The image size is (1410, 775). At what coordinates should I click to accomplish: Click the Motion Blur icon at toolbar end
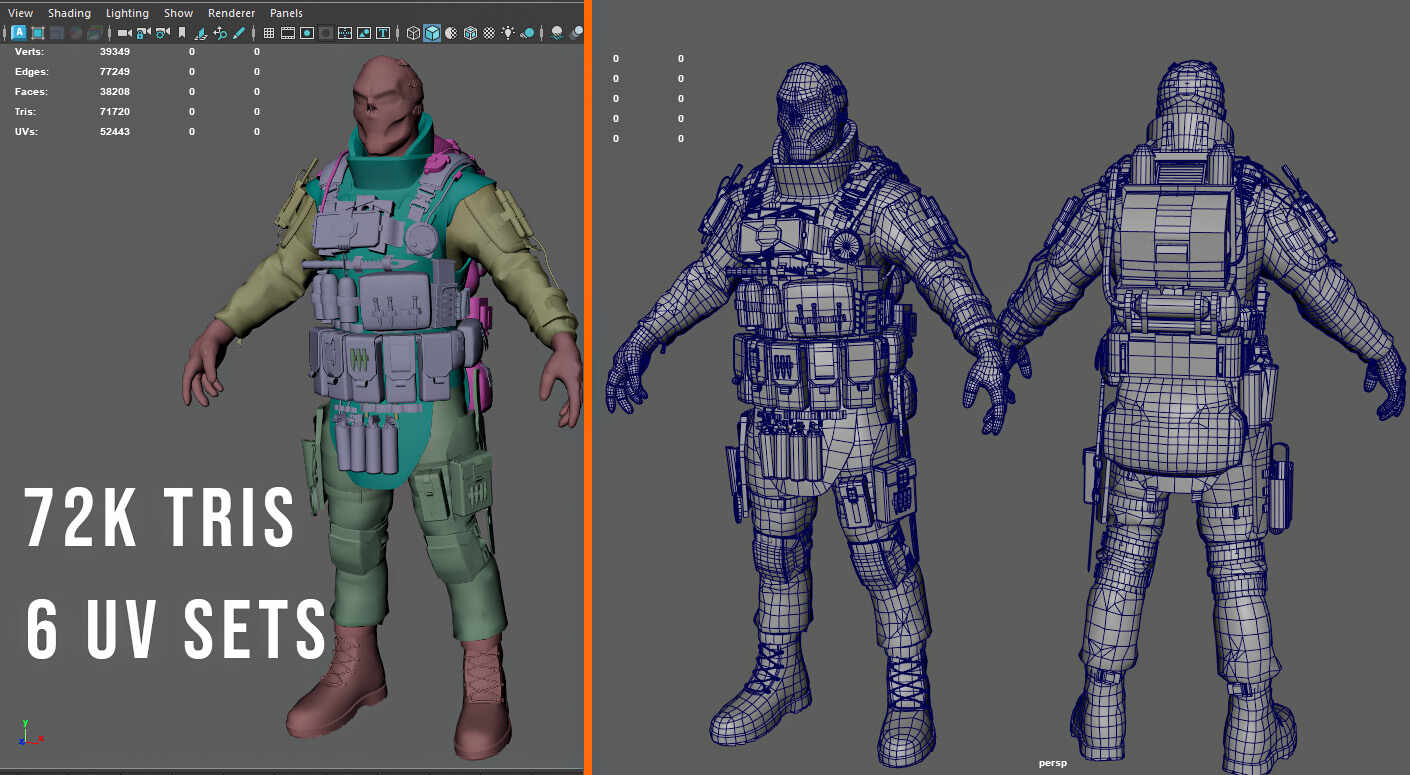click(x=577, y=33)
